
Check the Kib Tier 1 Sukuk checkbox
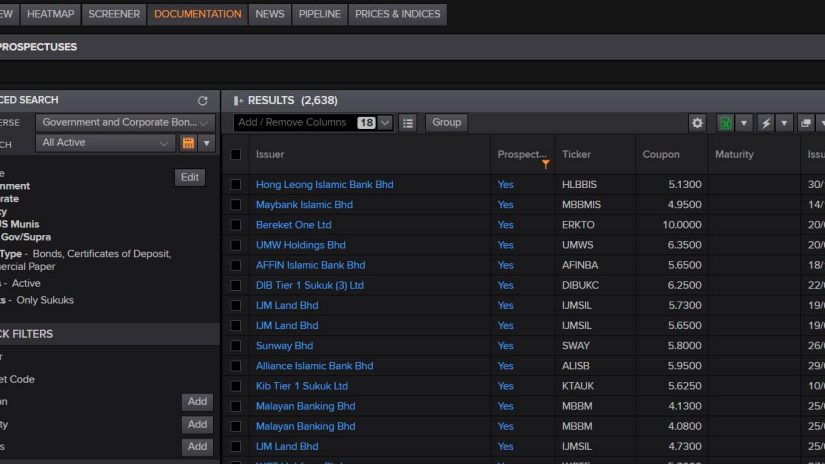tap(236, 386)
